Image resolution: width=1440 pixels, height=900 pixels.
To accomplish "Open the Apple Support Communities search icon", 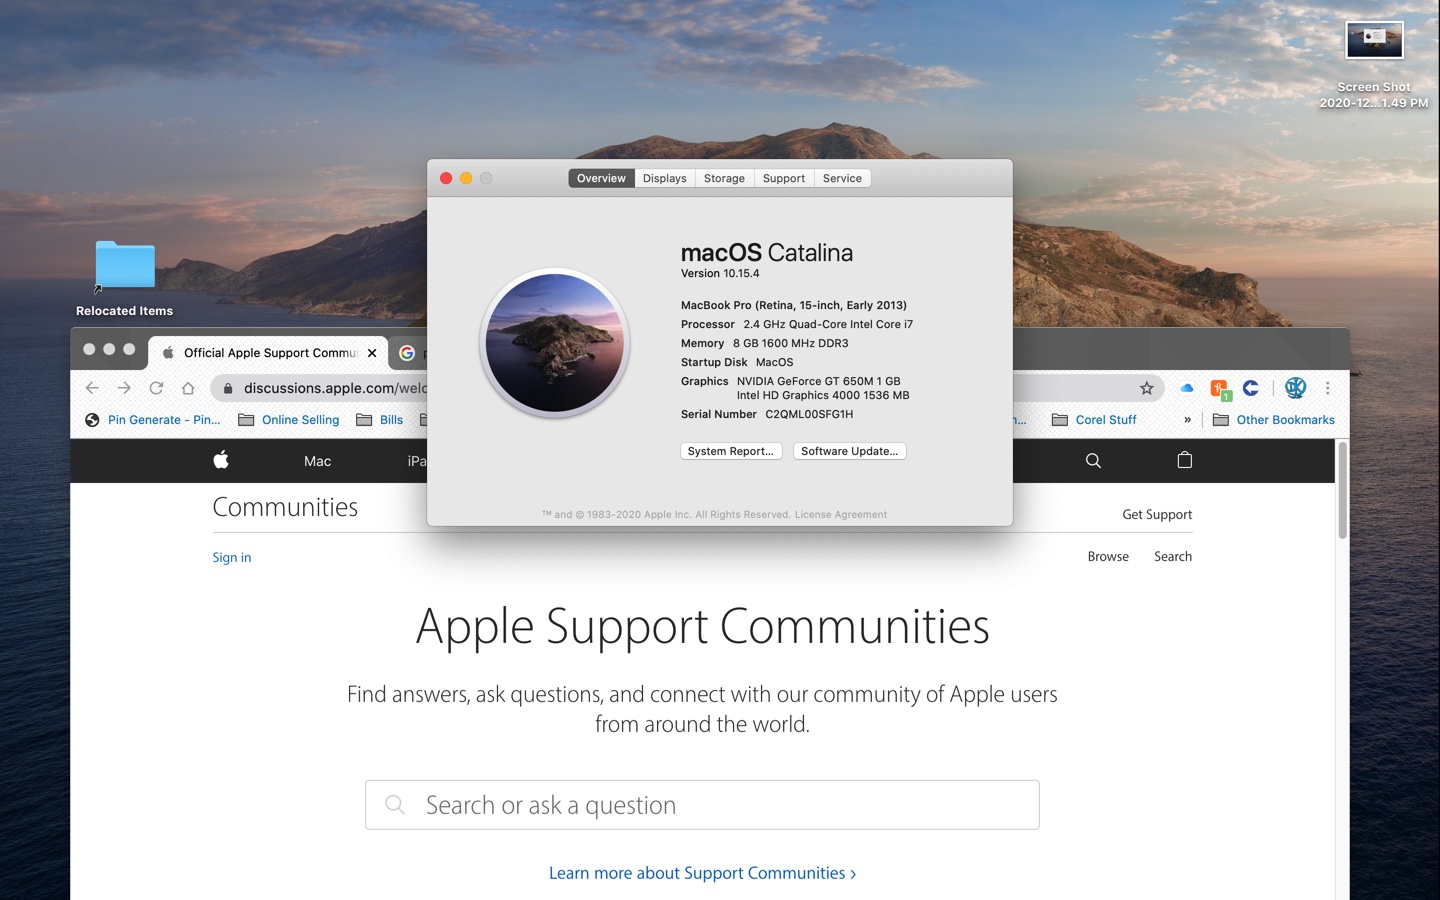I will tap(1092, 460).
